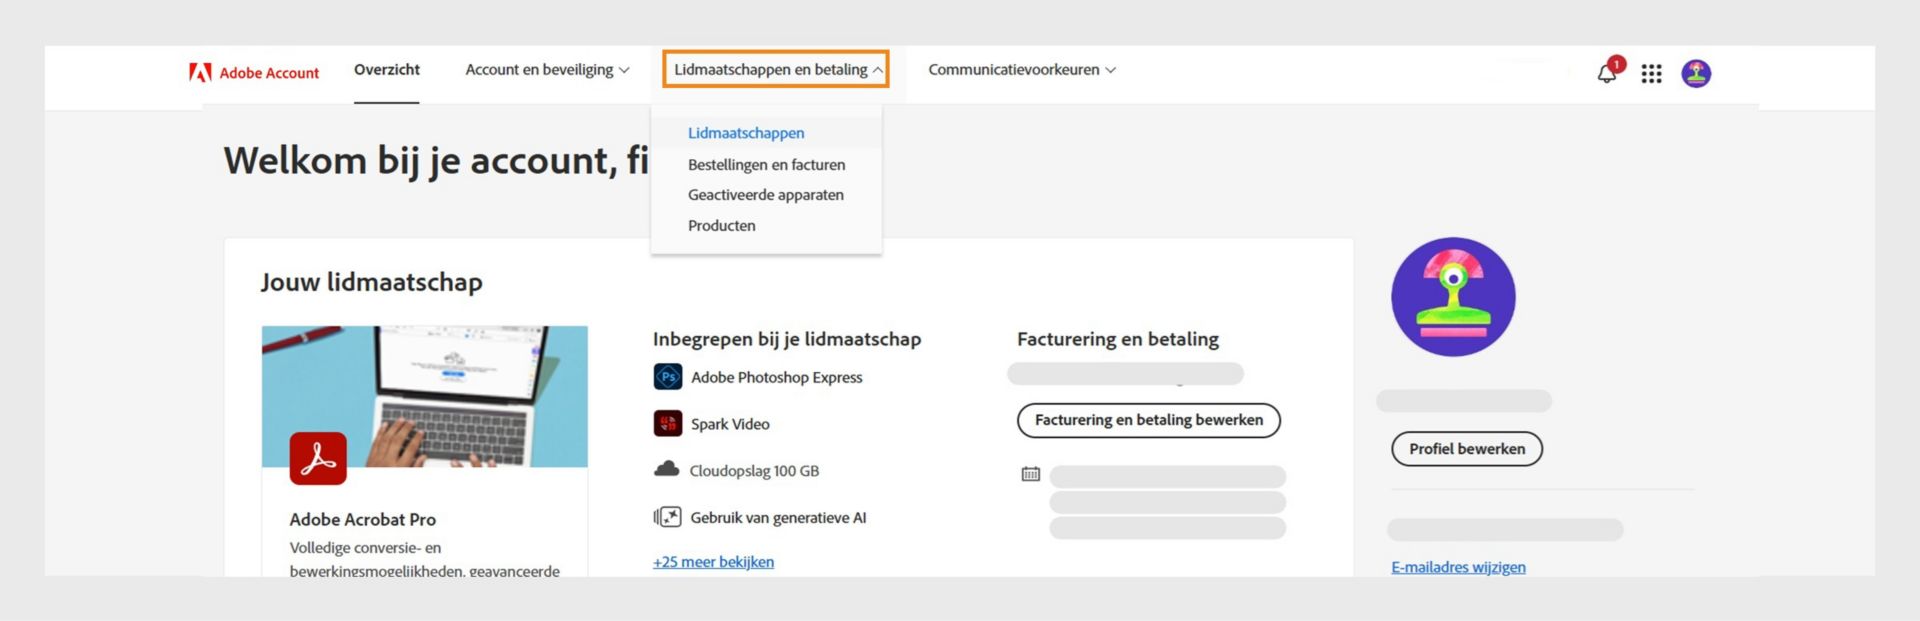Click Spark Video text
The width and height of the screenshot is (1920, 621).
click(730, 424)
